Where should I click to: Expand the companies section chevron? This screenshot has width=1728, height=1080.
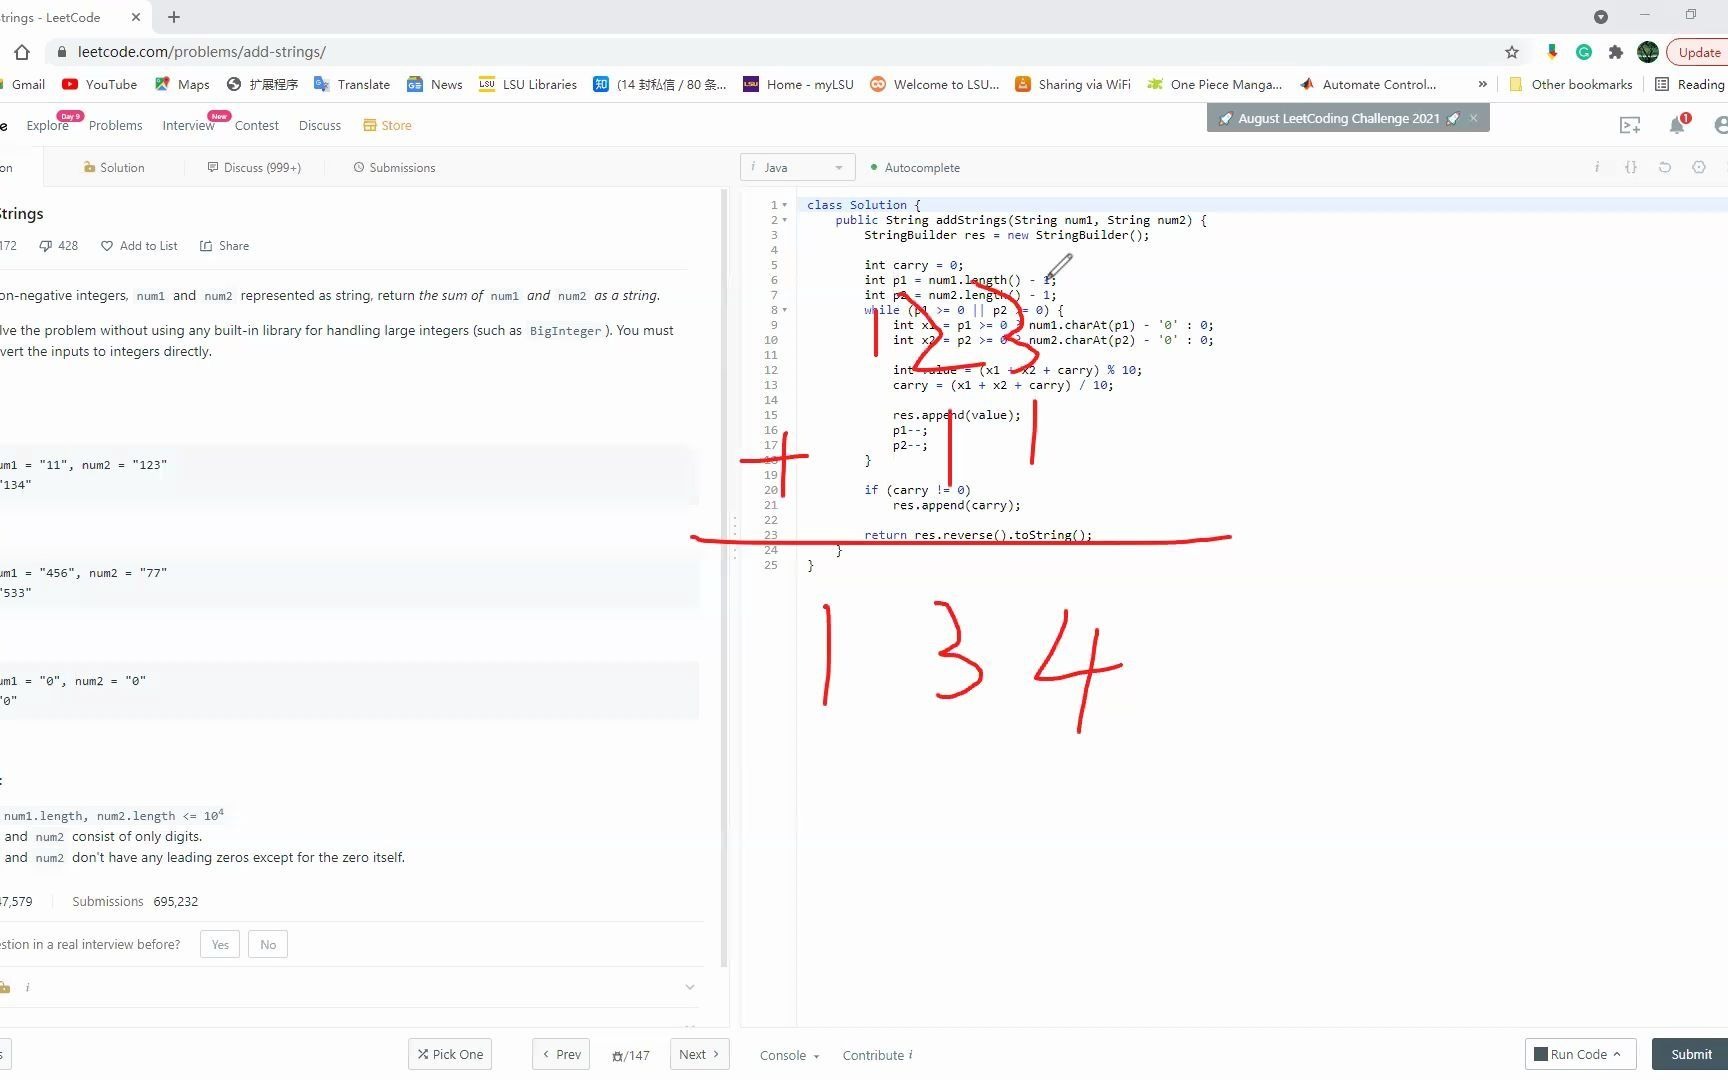click(x=689, y=987)
